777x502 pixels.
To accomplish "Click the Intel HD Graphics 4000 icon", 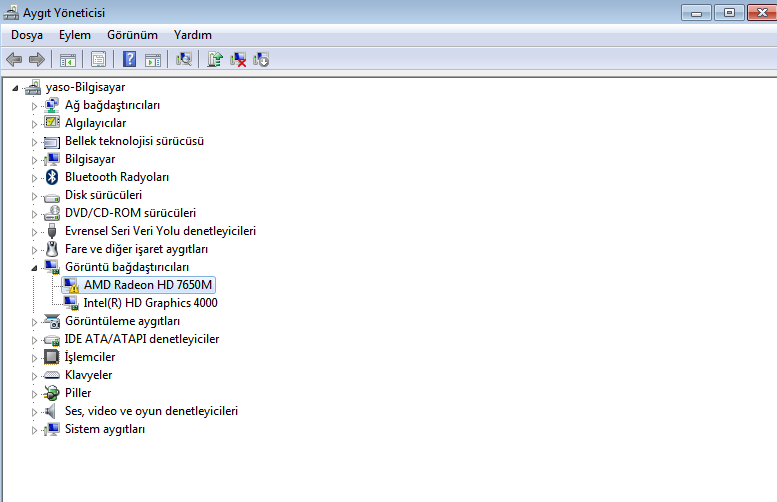I will [71, 303].
